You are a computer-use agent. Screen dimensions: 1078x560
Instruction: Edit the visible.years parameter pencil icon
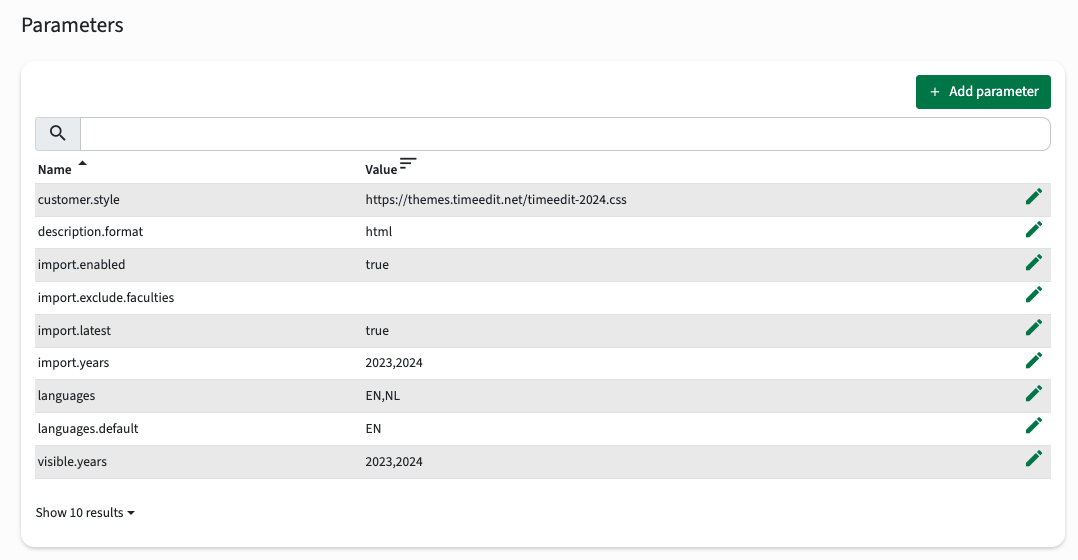pyautogui.click(x=1033, y=460)
